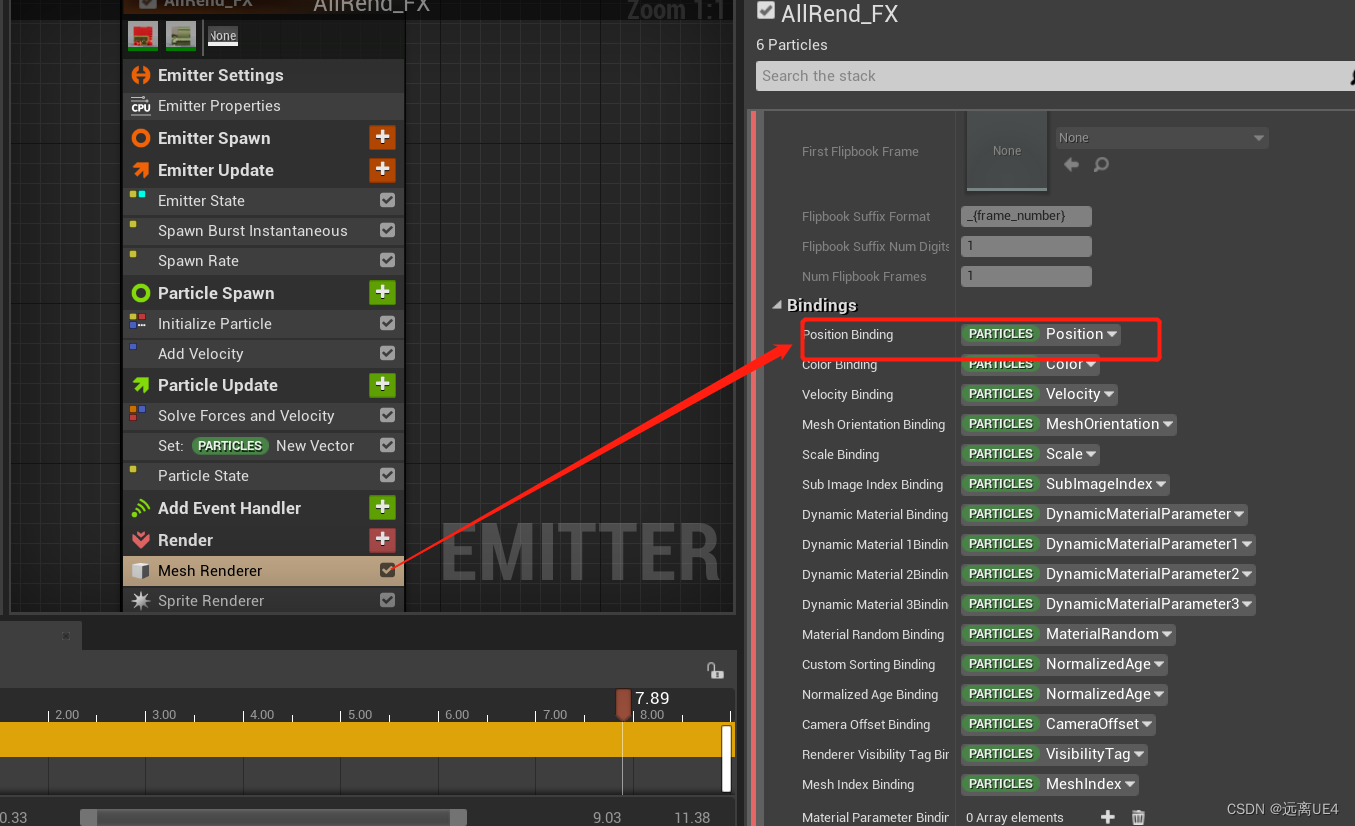Click the green plus icon on Emitter Spawn

pos(382,137)
